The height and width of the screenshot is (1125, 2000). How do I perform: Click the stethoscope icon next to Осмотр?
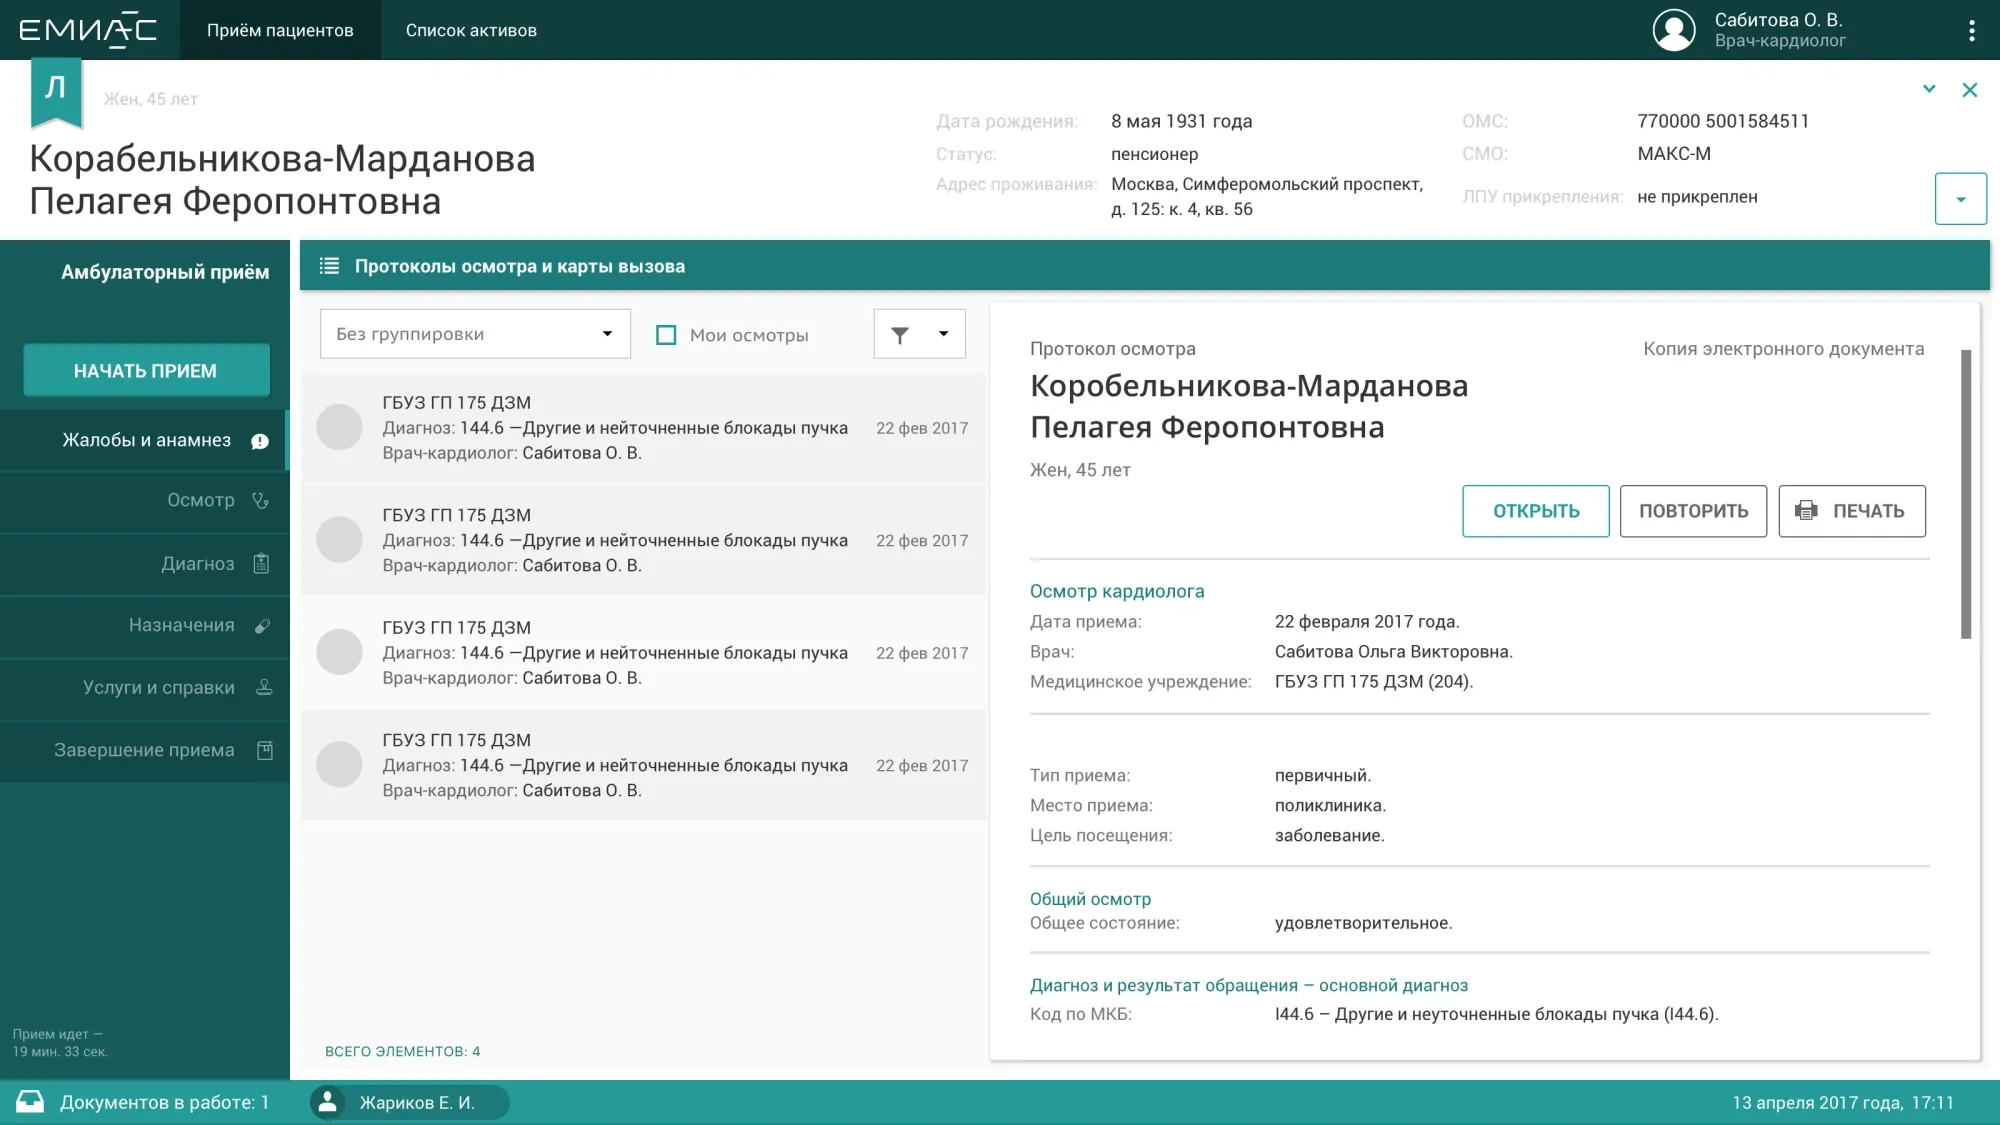261,501
